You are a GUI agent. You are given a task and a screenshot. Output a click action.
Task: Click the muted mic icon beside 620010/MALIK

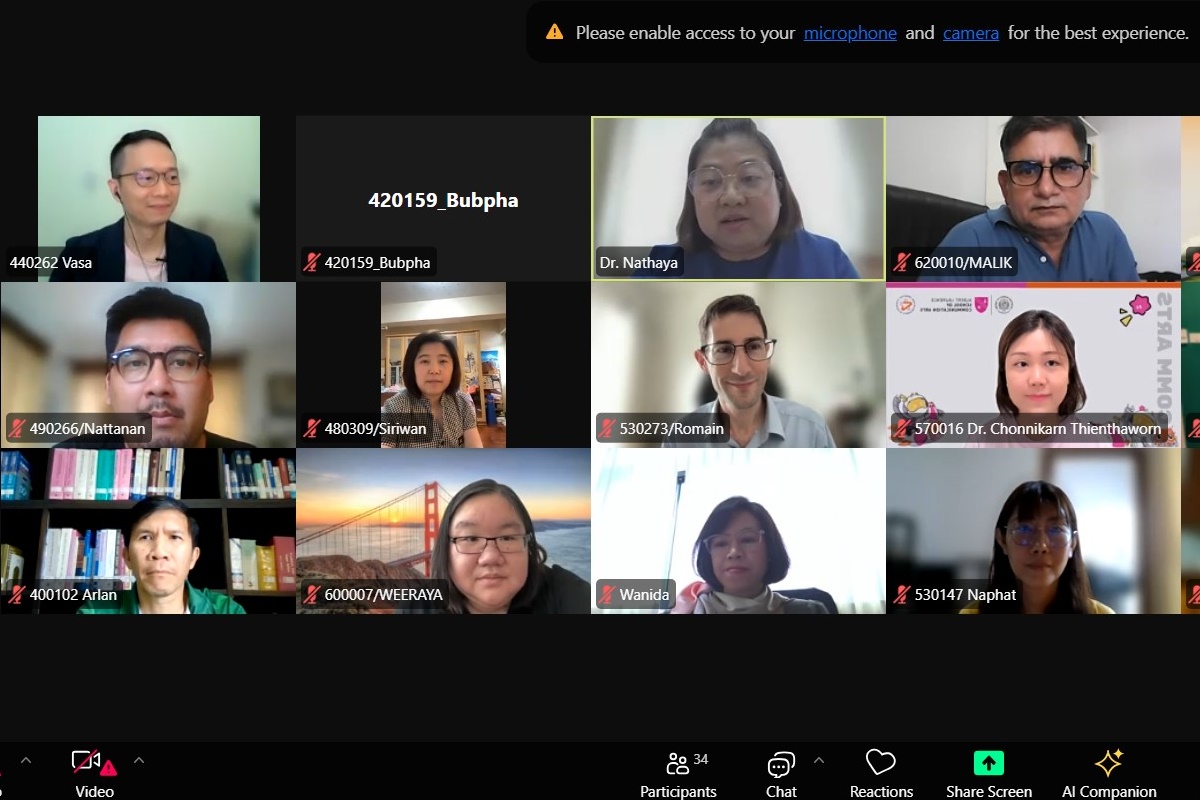901,263
